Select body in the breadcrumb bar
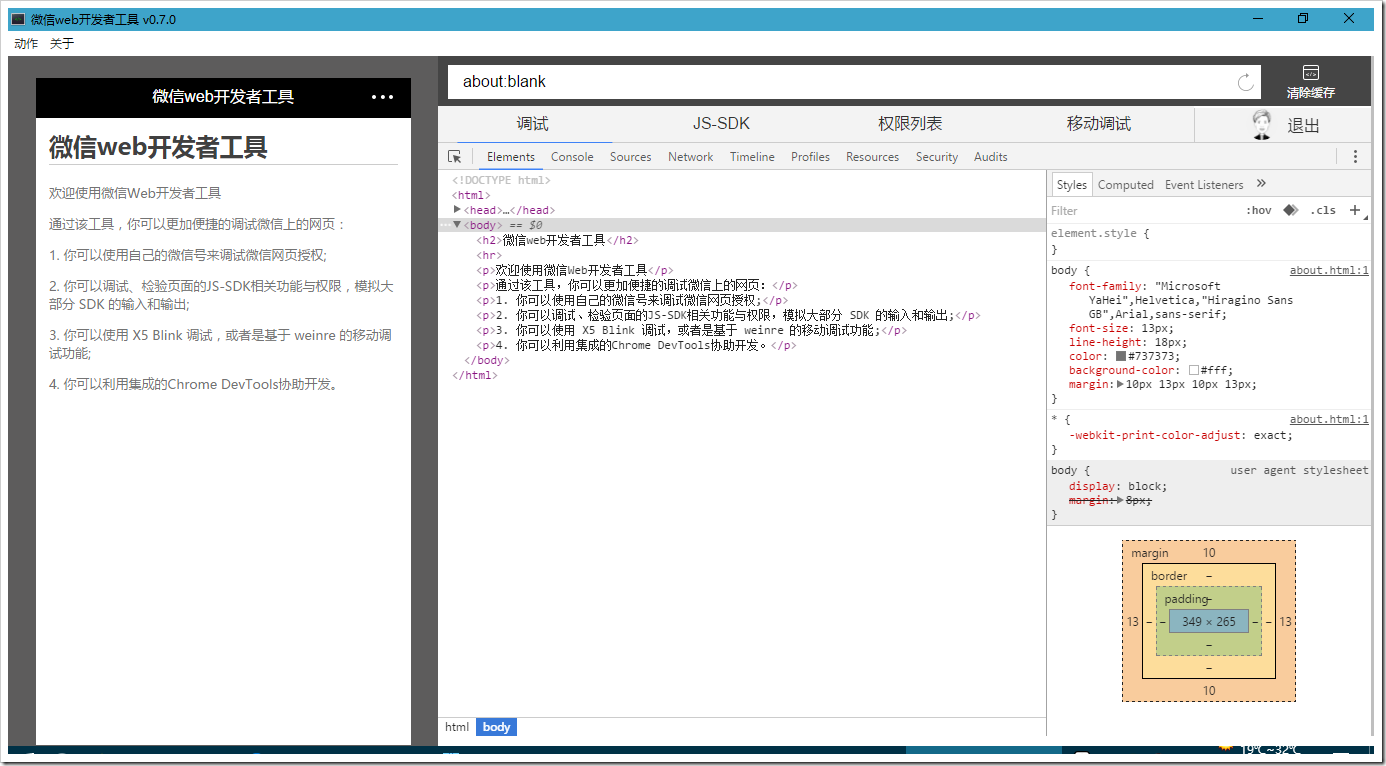This screenshot has width=1386, height=766. (x=497, y=727)
